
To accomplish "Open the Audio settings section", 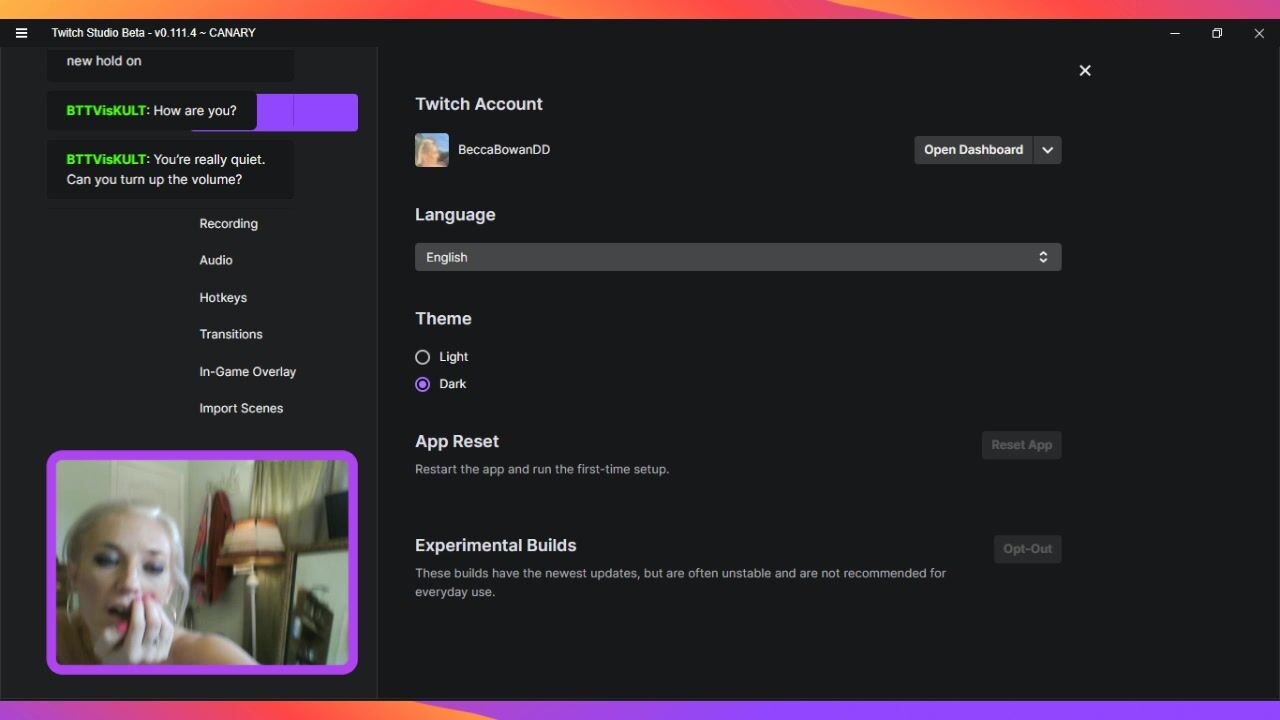I will [216, 260].
